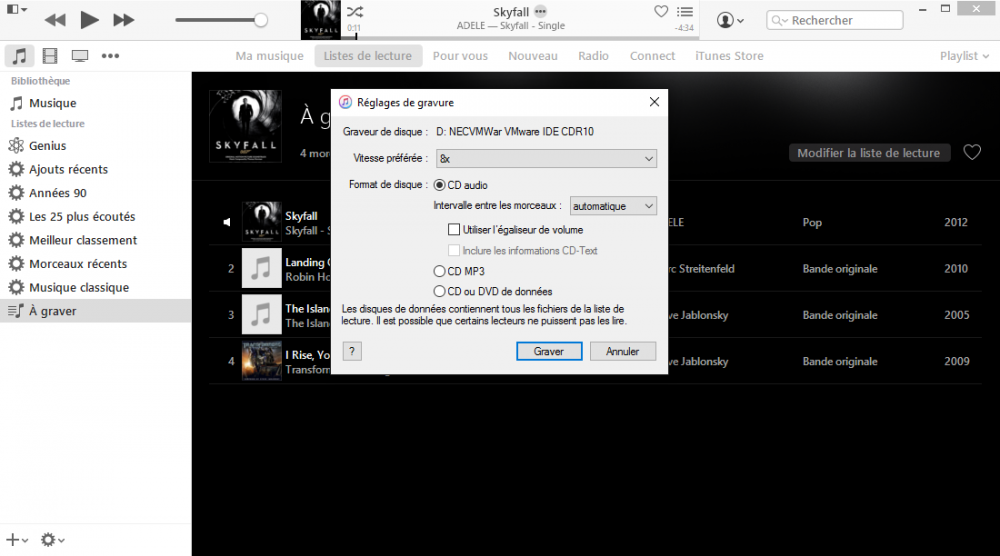This screenshot has height=556, width=1000.
Task: Click the play button
Action: (89, 20)
